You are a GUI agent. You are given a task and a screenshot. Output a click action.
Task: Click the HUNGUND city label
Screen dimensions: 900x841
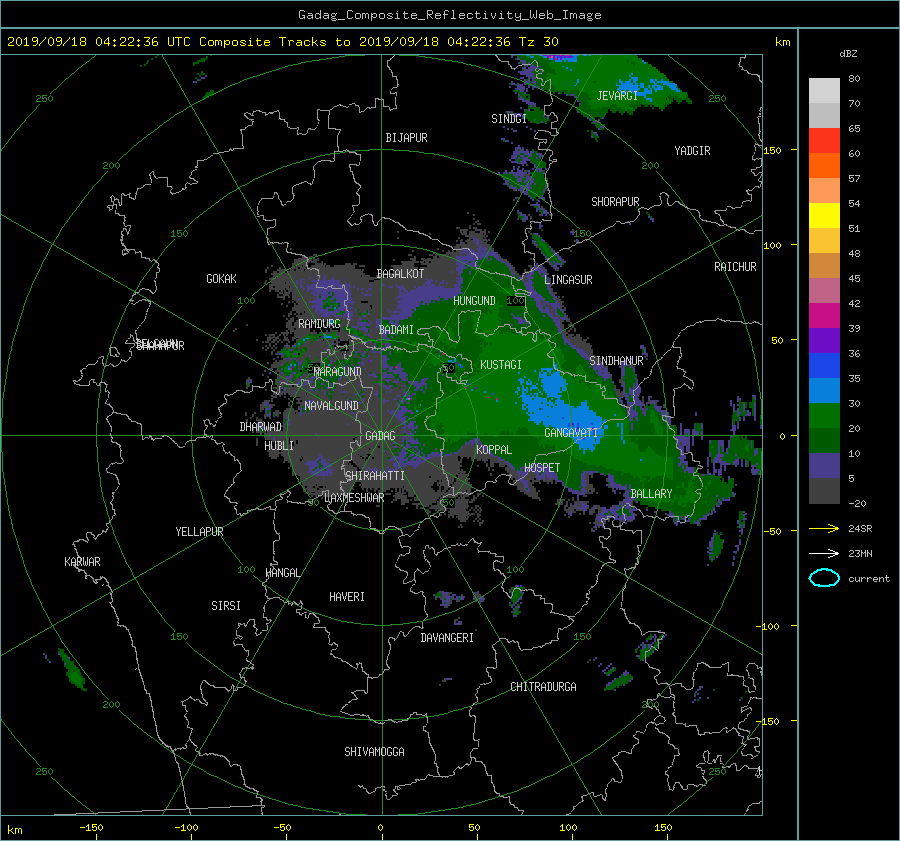474,301
